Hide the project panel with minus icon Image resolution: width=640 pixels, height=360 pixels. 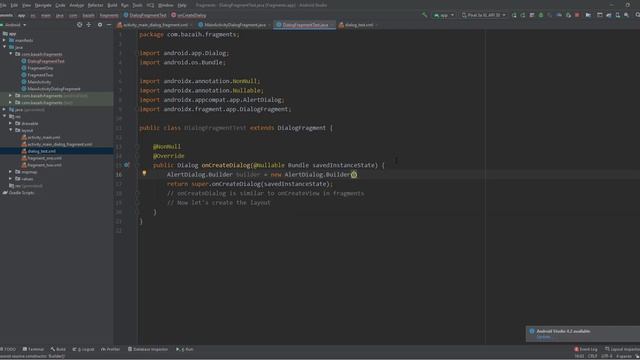click(x=109, y=25)
